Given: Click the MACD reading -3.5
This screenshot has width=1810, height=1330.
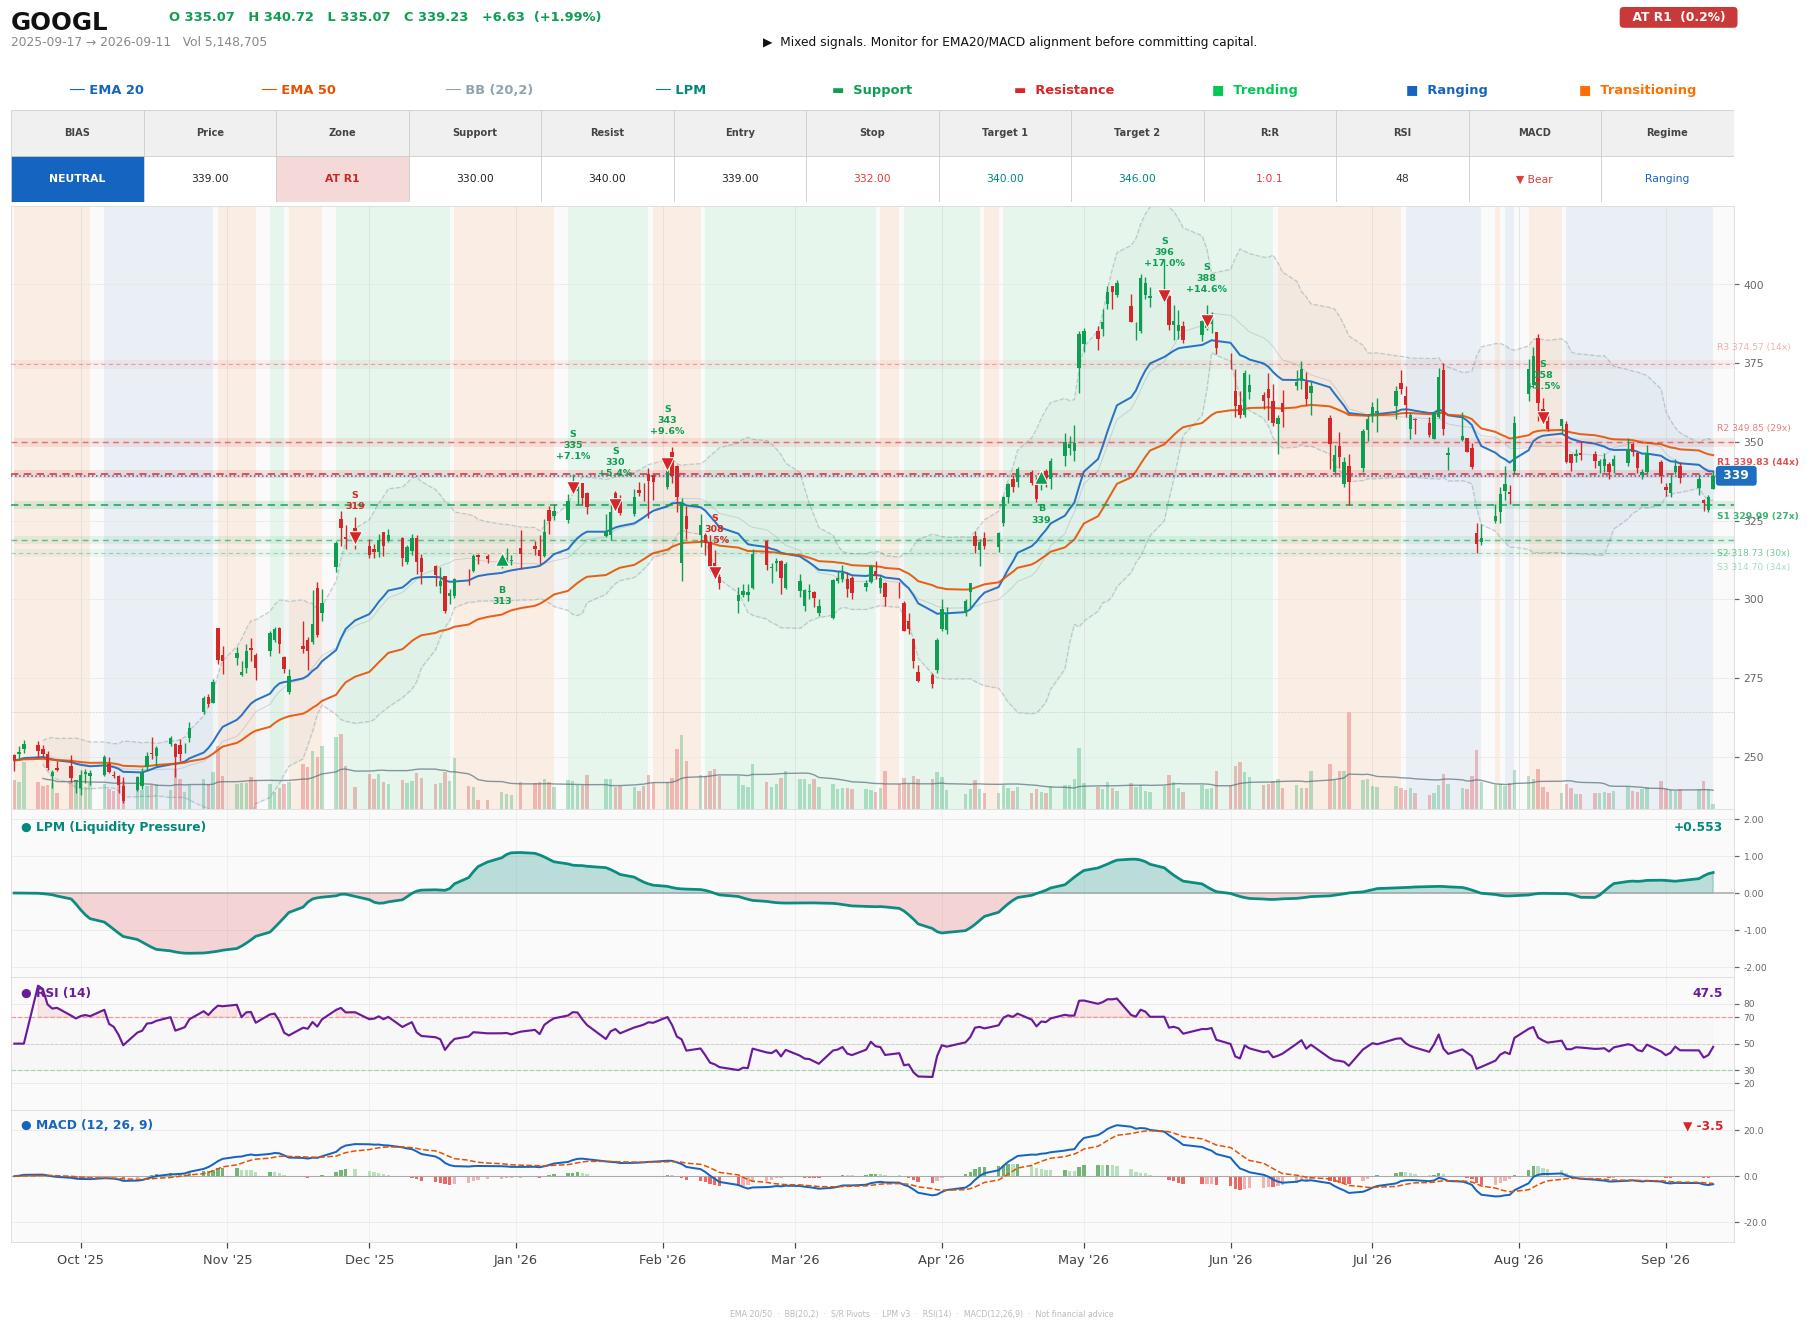Looking at the screenshot, I should [x=1703, y=1126].
